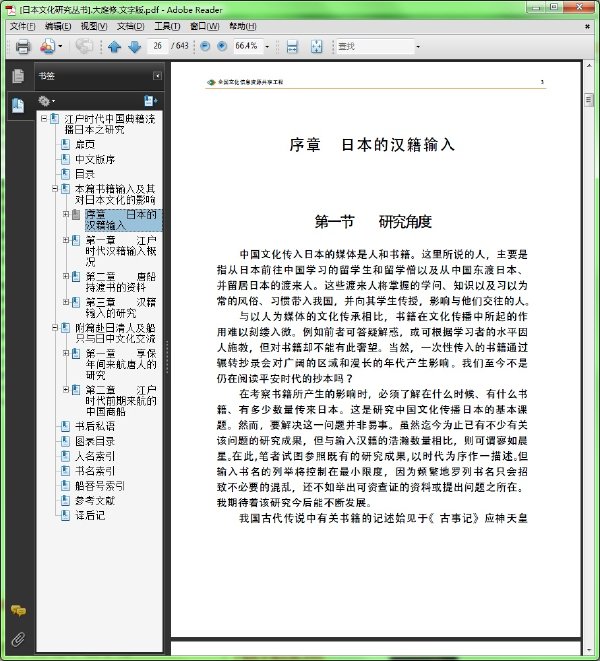This screenshot has height=661, width=600.
Task: Toggle the bookmarks panel icon in sidebar
Action: point(18,105)
